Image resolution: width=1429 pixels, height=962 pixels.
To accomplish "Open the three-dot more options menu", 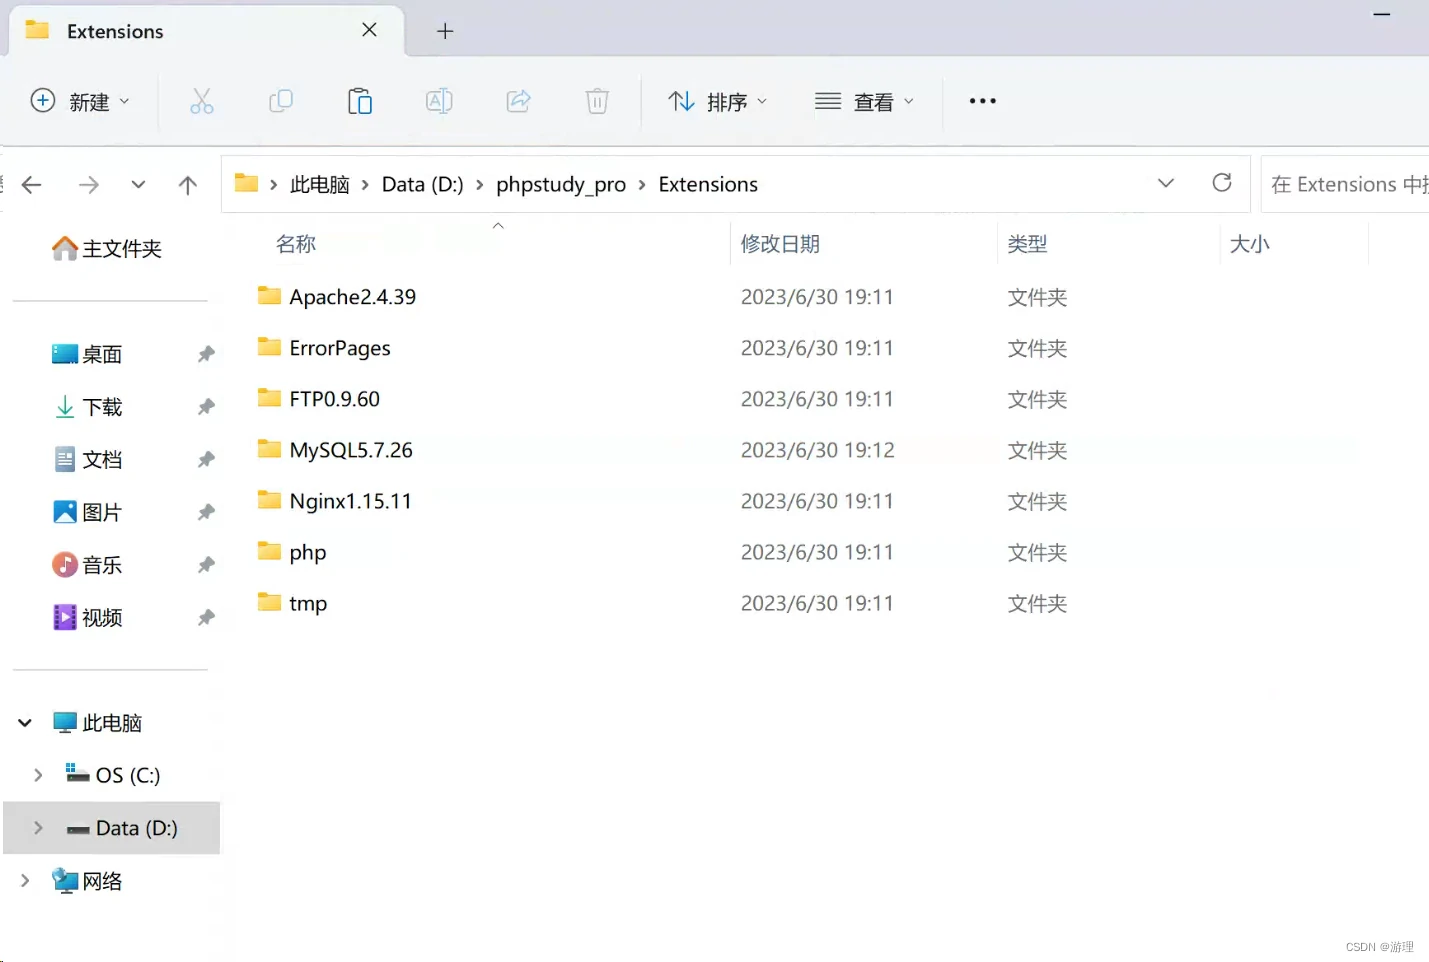I will 983,101.
